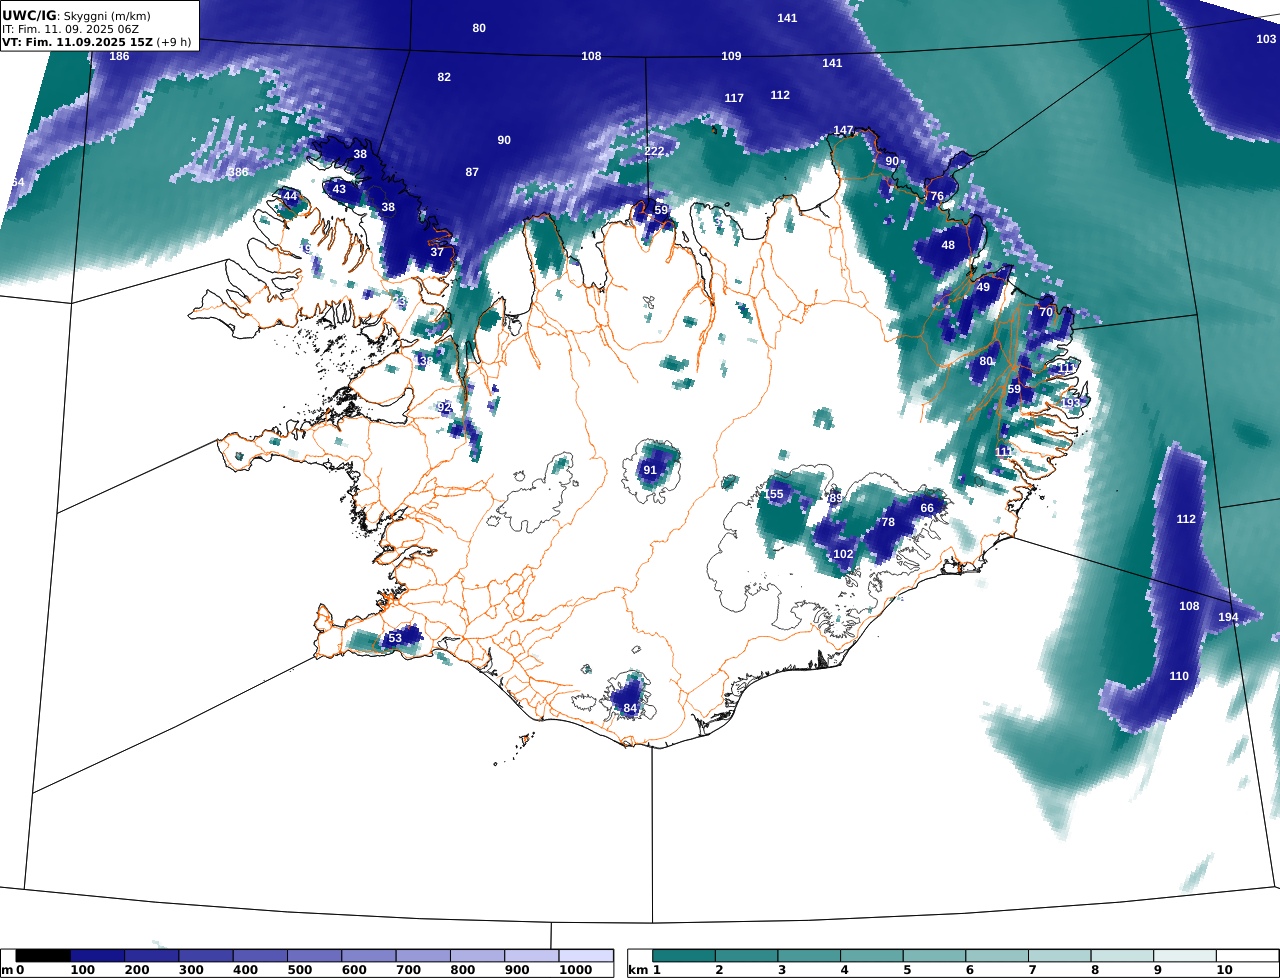The height and width of the screenshot is (978, 1280).
Task: Click the '186' visibility value
Action: pyautogui.click(x=119, y=56)
